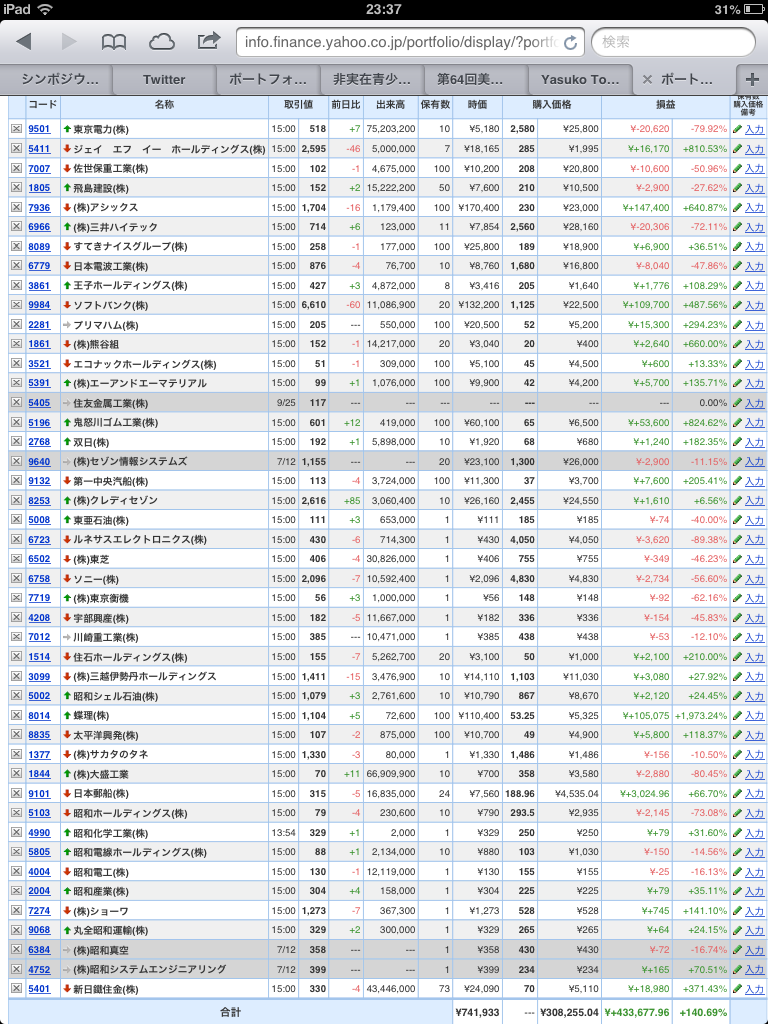768x1024 pixels.
Task: Delete 東京電力 row with X icon
Action: [16, 129]
